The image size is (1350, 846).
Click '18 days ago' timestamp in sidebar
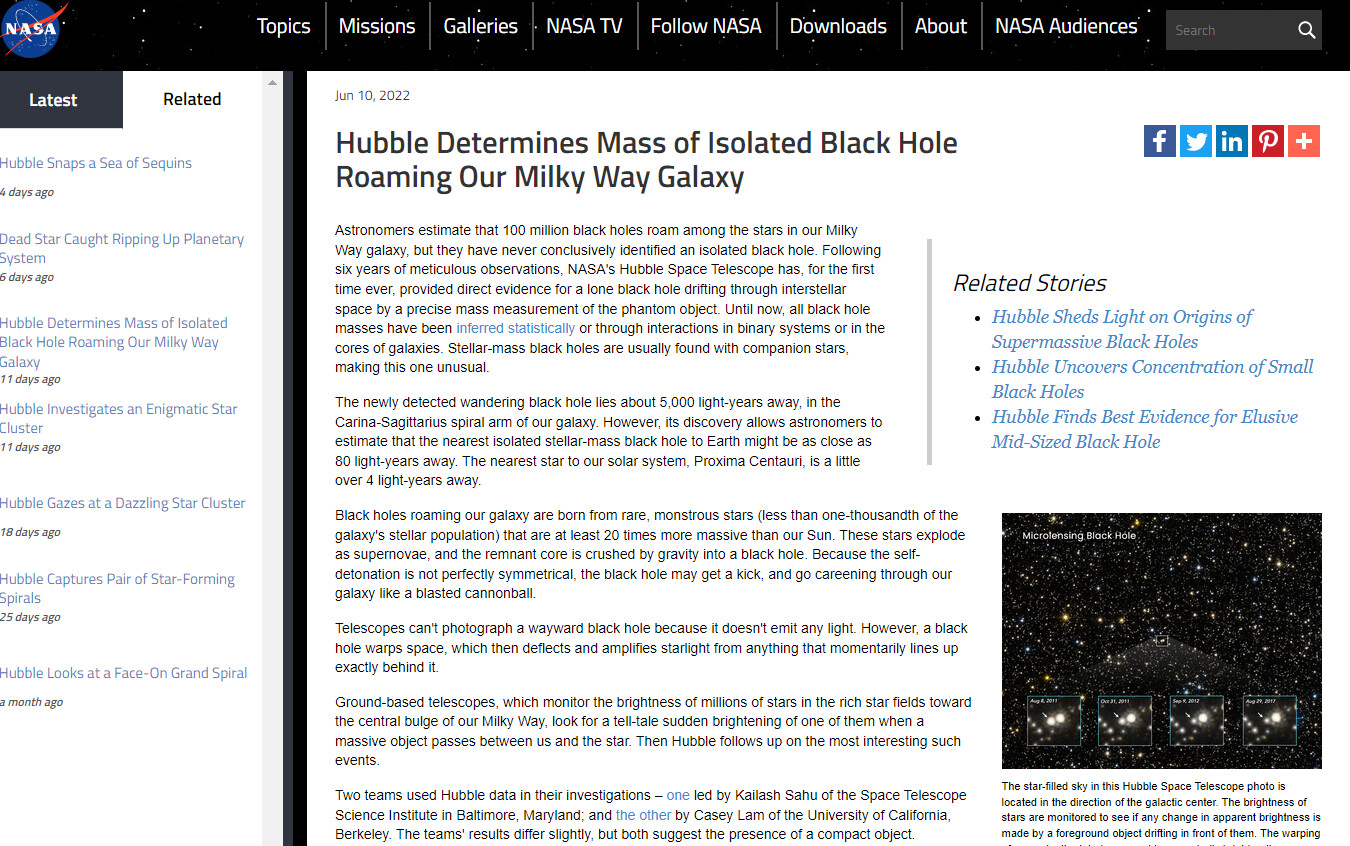pos(30,532)
